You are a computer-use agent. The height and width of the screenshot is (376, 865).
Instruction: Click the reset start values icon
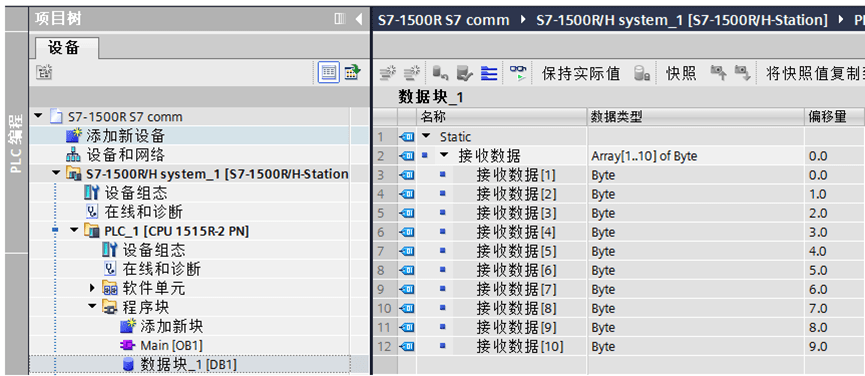(x=440, y=73)
